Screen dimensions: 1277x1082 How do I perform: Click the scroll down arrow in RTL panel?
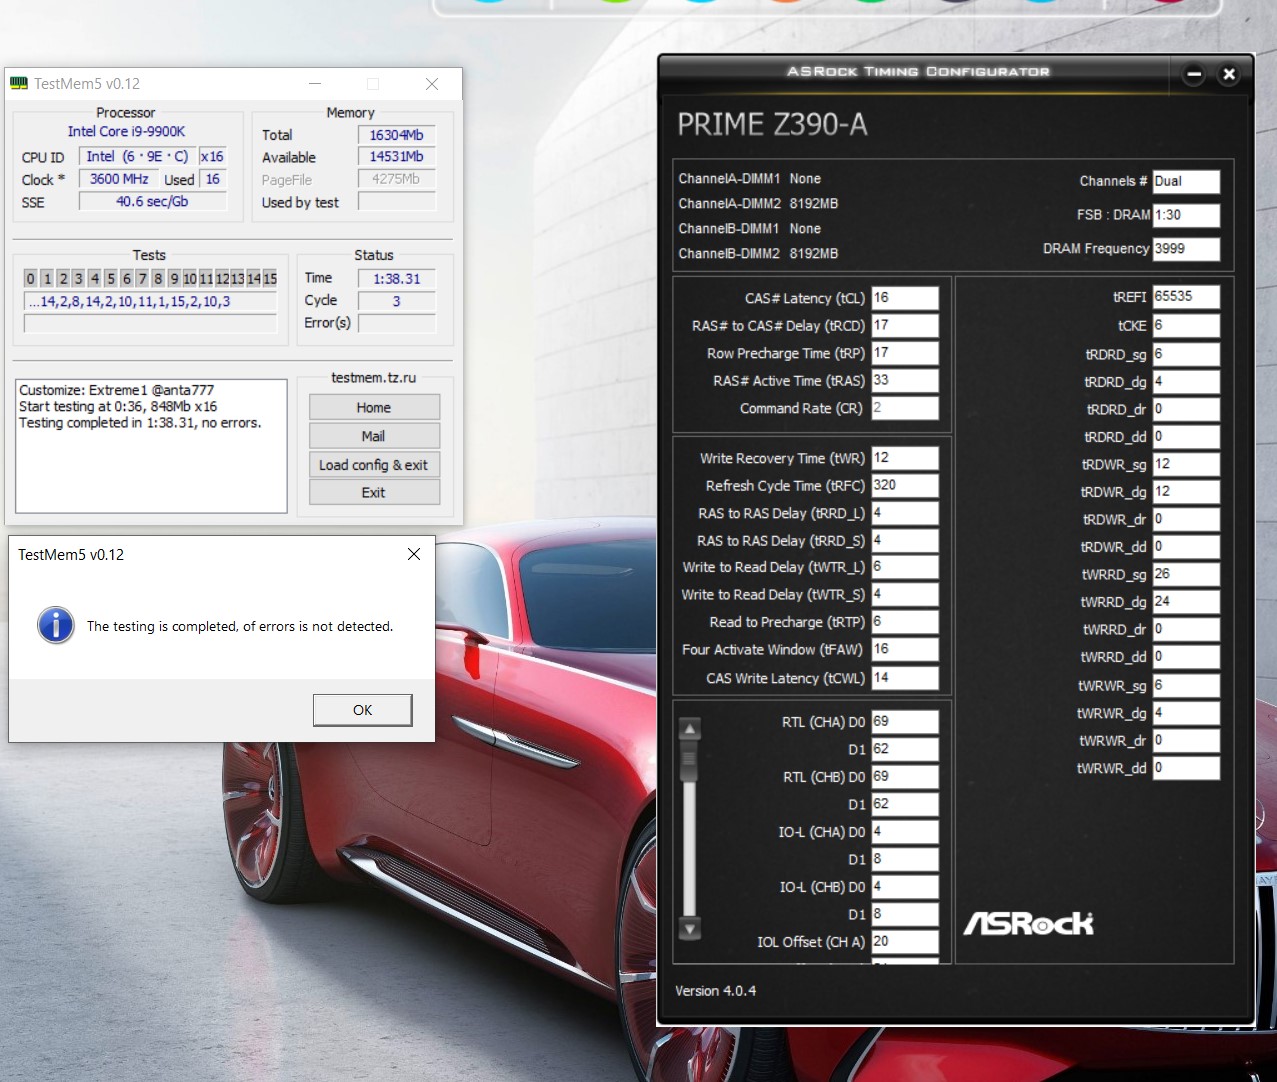click(690, 928)
